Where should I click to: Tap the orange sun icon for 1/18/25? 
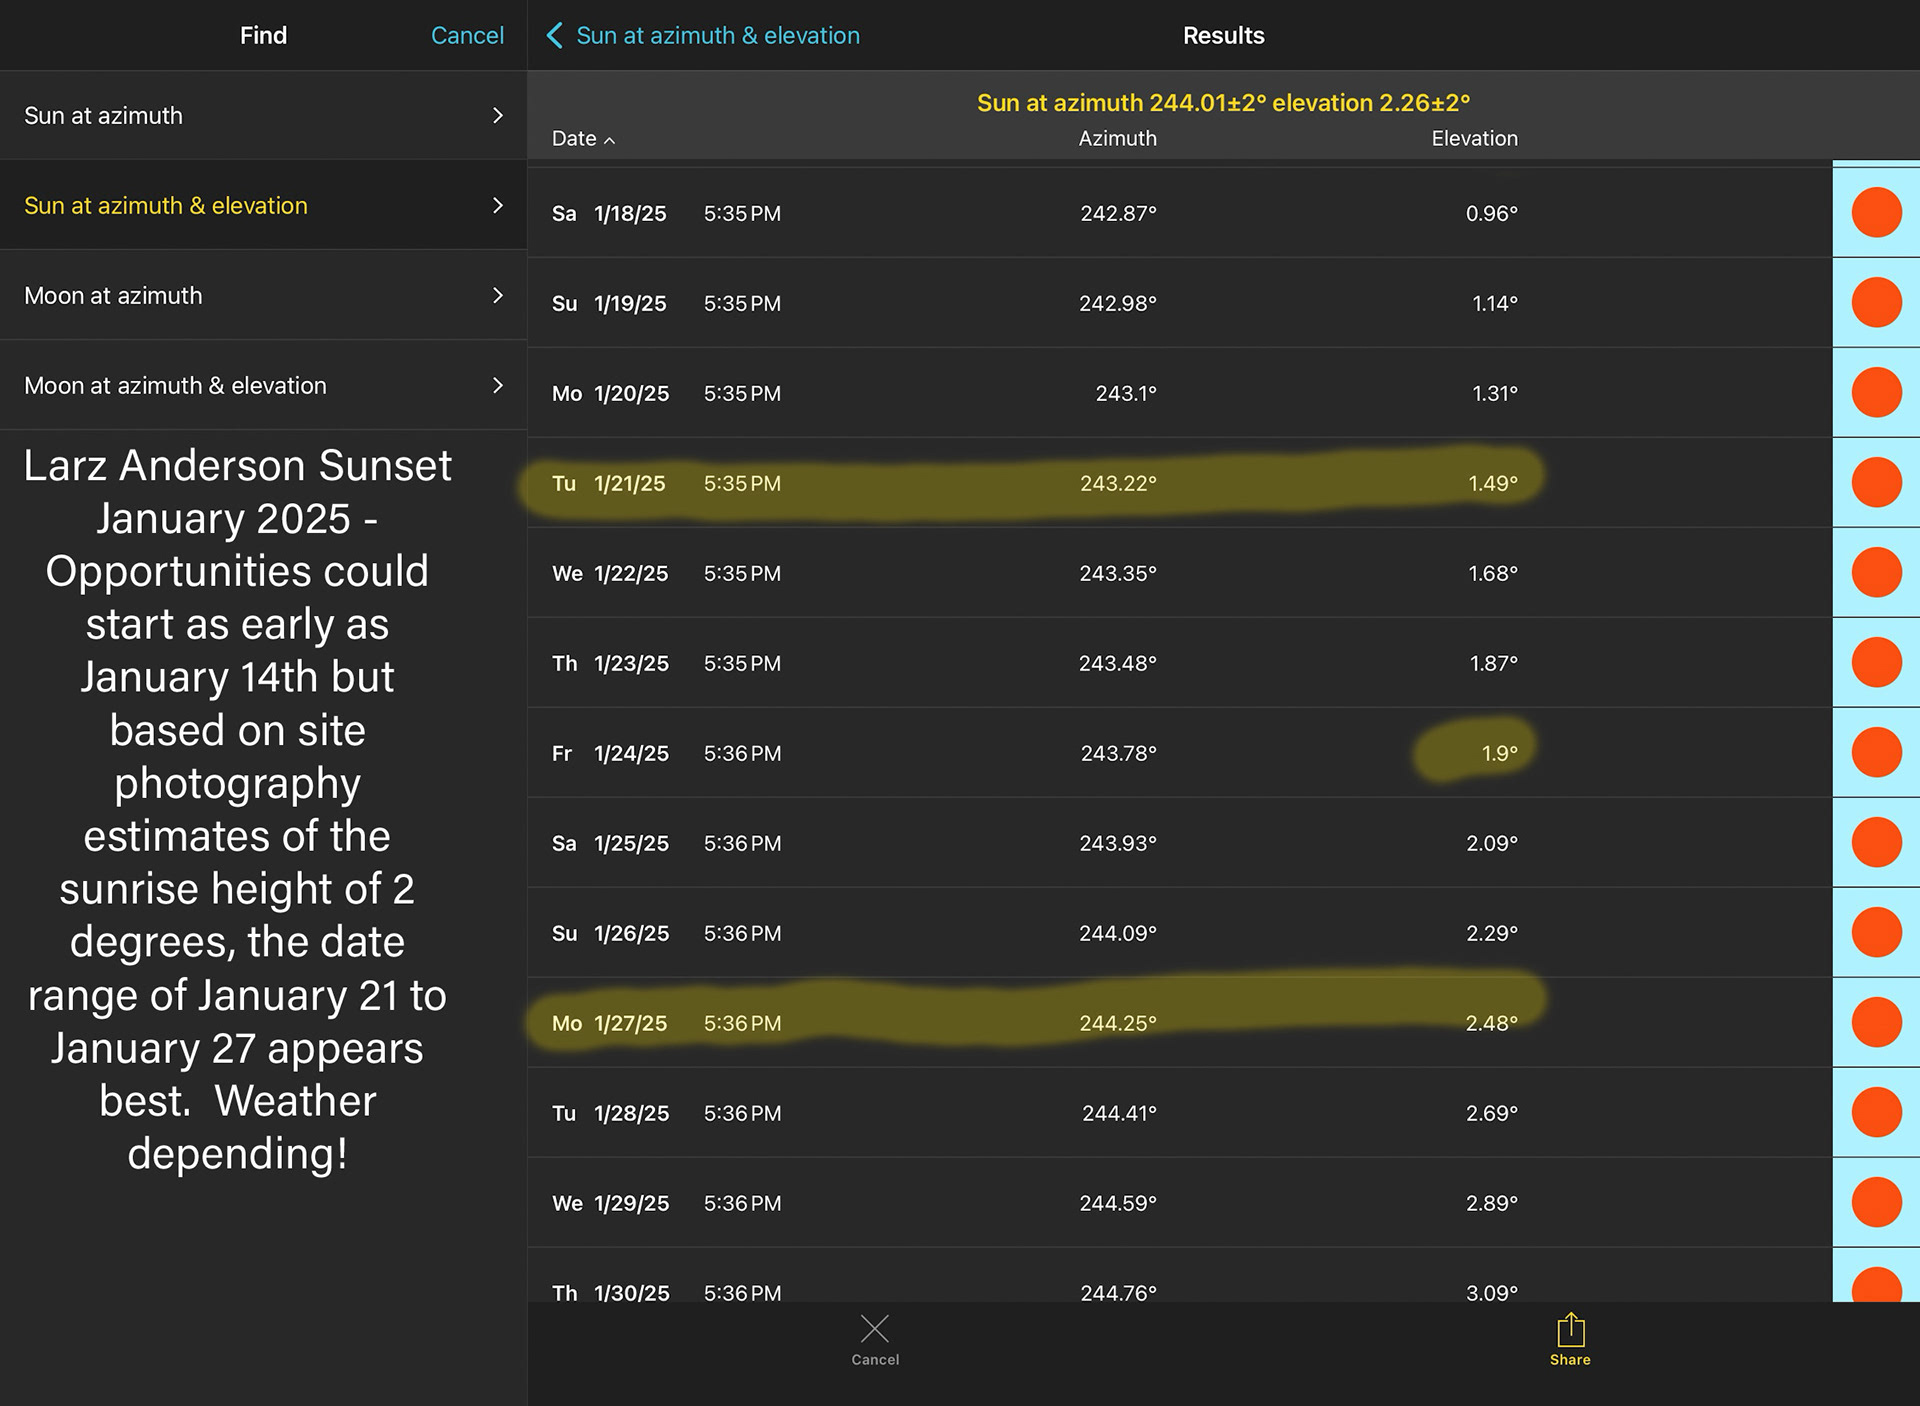coord(1876,212)
